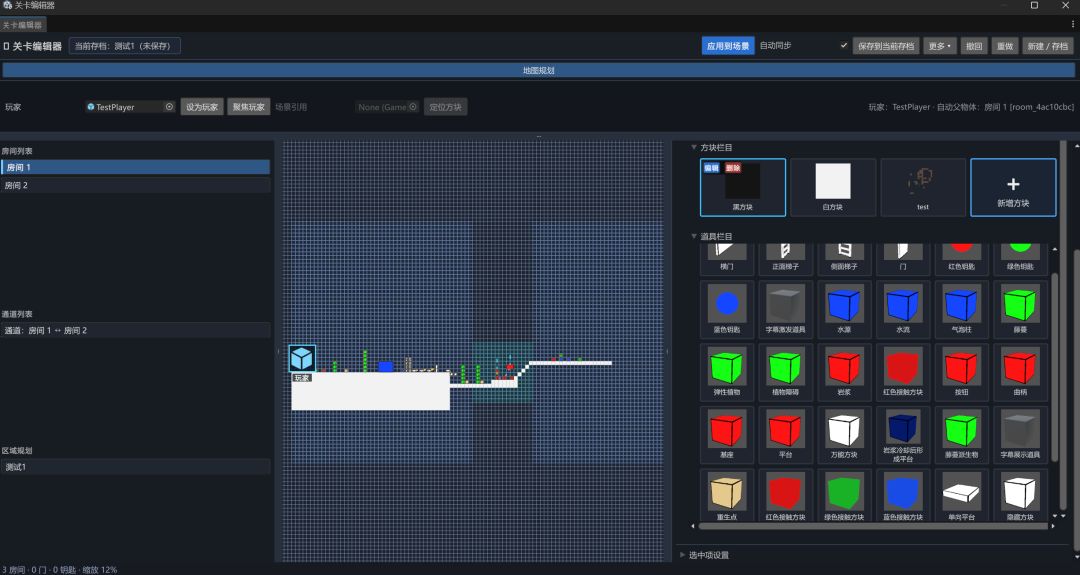Viewport: 1080px width, 575px height.
Task: Select 房间 1 in room list
Action: pos(135,167)
